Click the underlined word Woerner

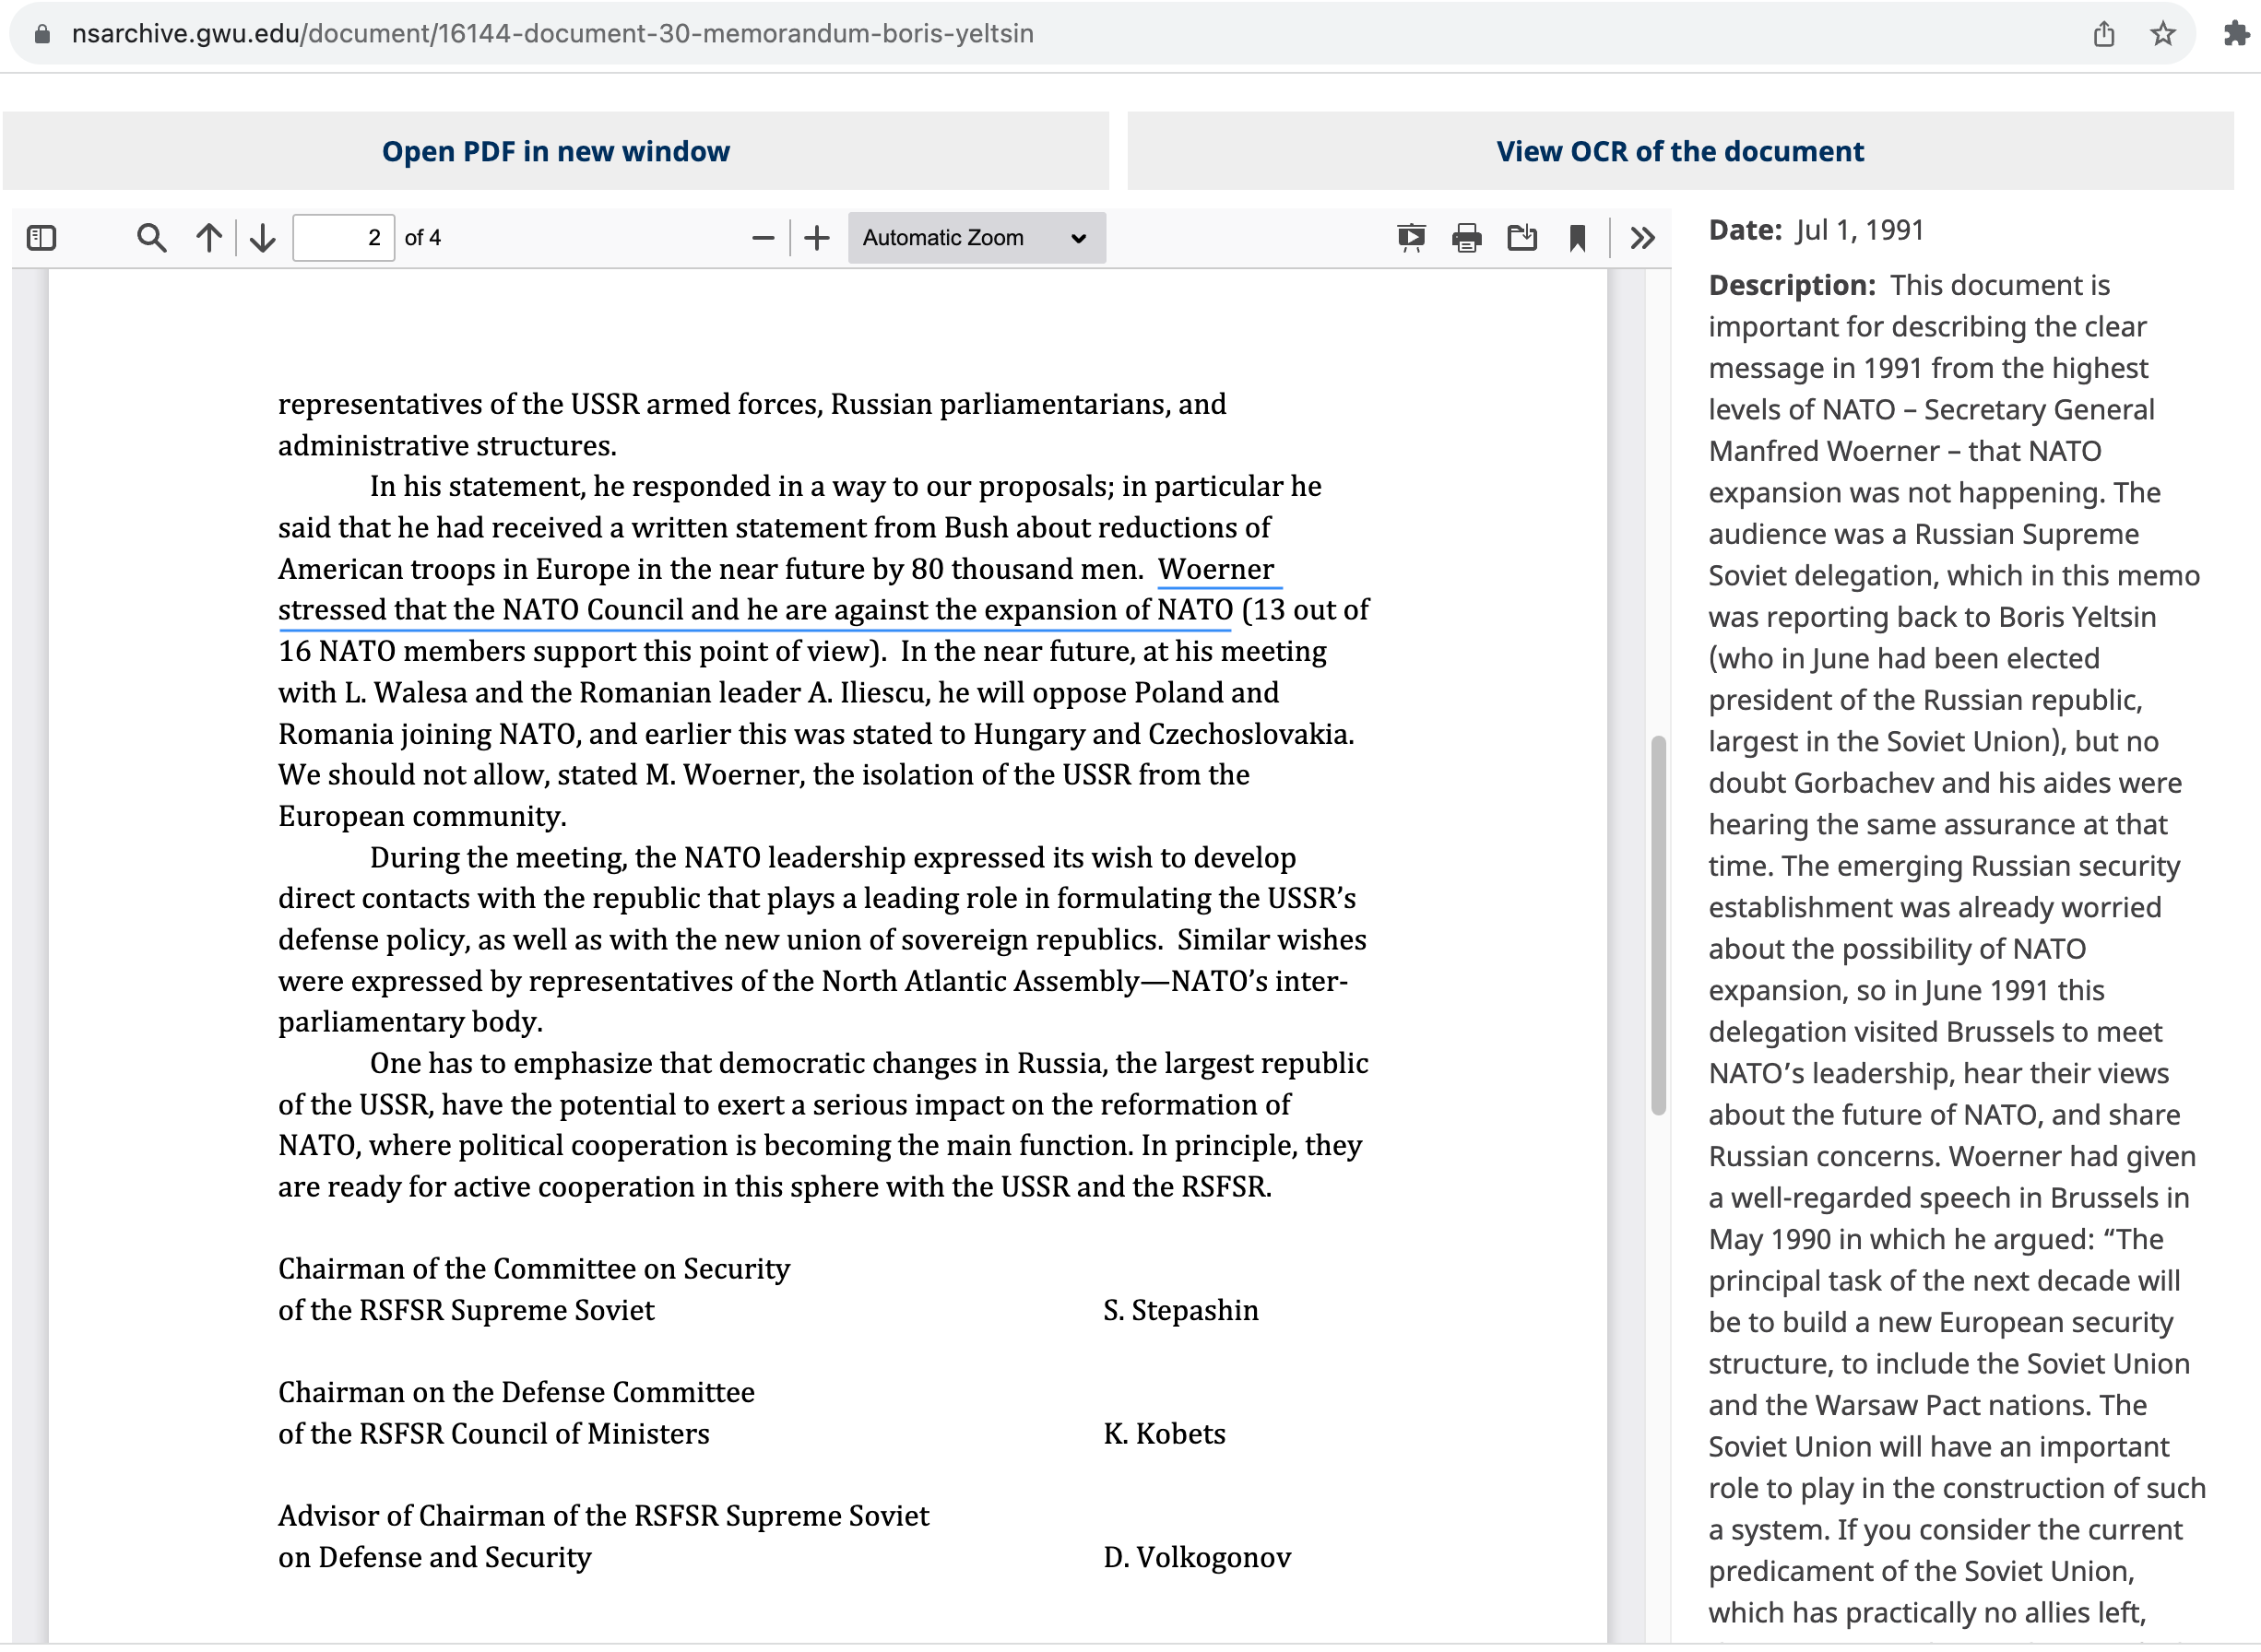coord(1216,569)
